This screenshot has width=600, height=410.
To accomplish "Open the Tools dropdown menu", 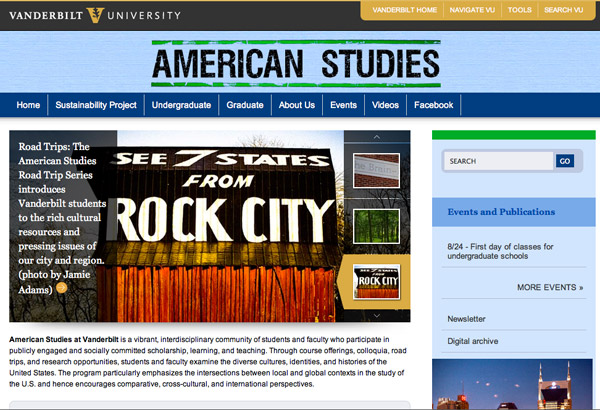I will 519,9.
